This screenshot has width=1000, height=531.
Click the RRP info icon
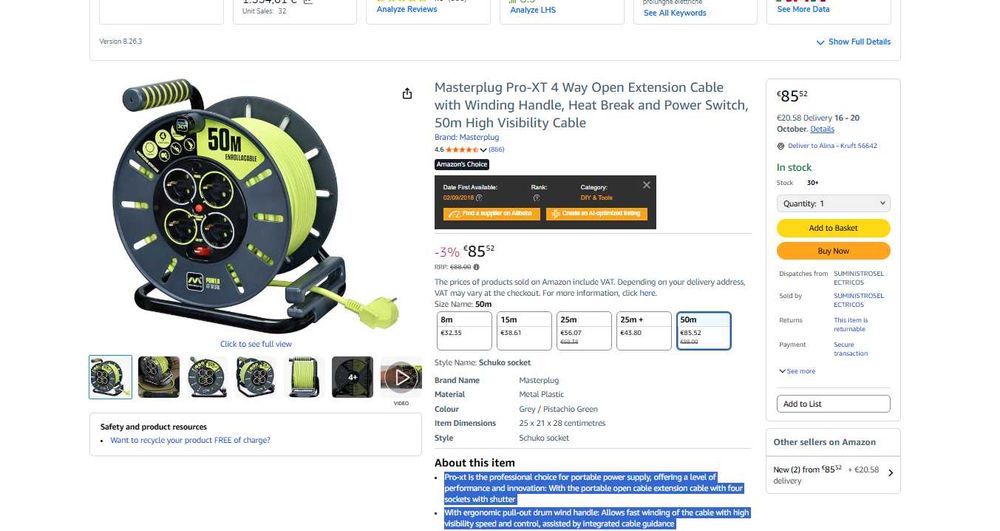476,267
